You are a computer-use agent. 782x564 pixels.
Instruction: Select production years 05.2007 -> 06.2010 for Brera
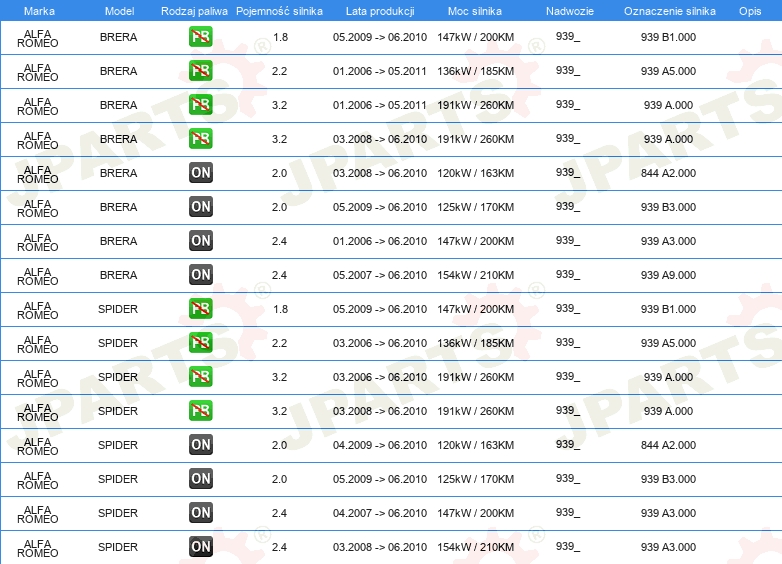[x=380, y=275]
